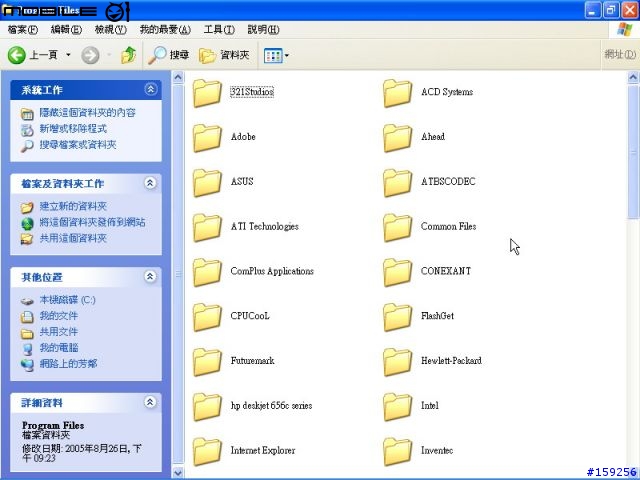Viewport: 640px width, 480px height.
Task: Collapse the 檔案及資料夾工作 panel
Action: point(150,183)
